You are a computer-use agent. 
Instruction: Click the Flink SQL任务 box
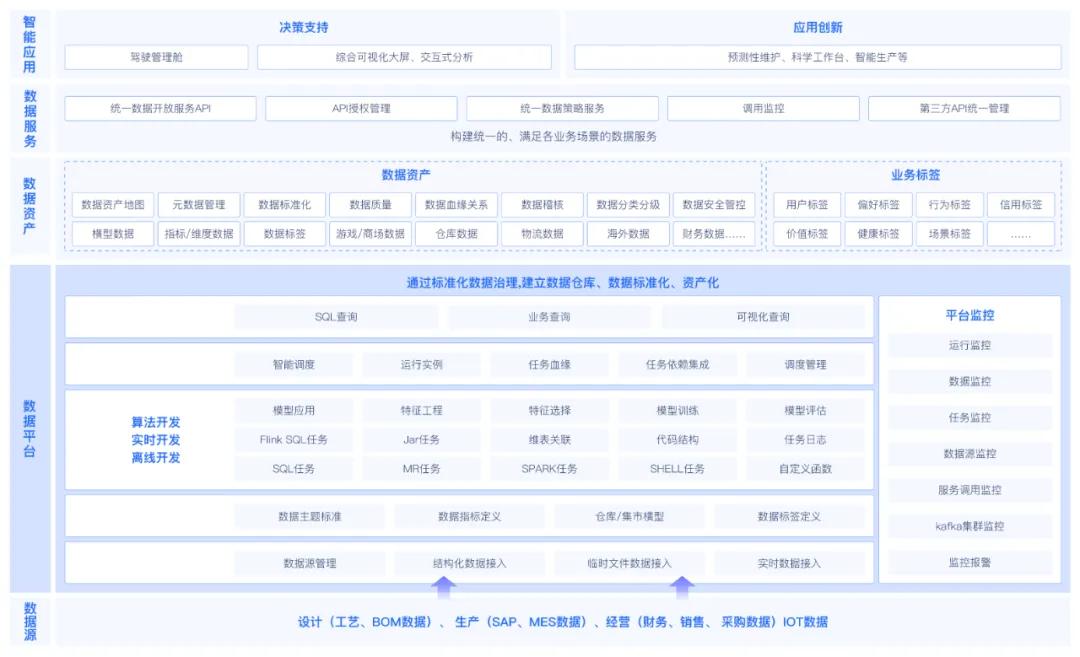tap(293, 439)
